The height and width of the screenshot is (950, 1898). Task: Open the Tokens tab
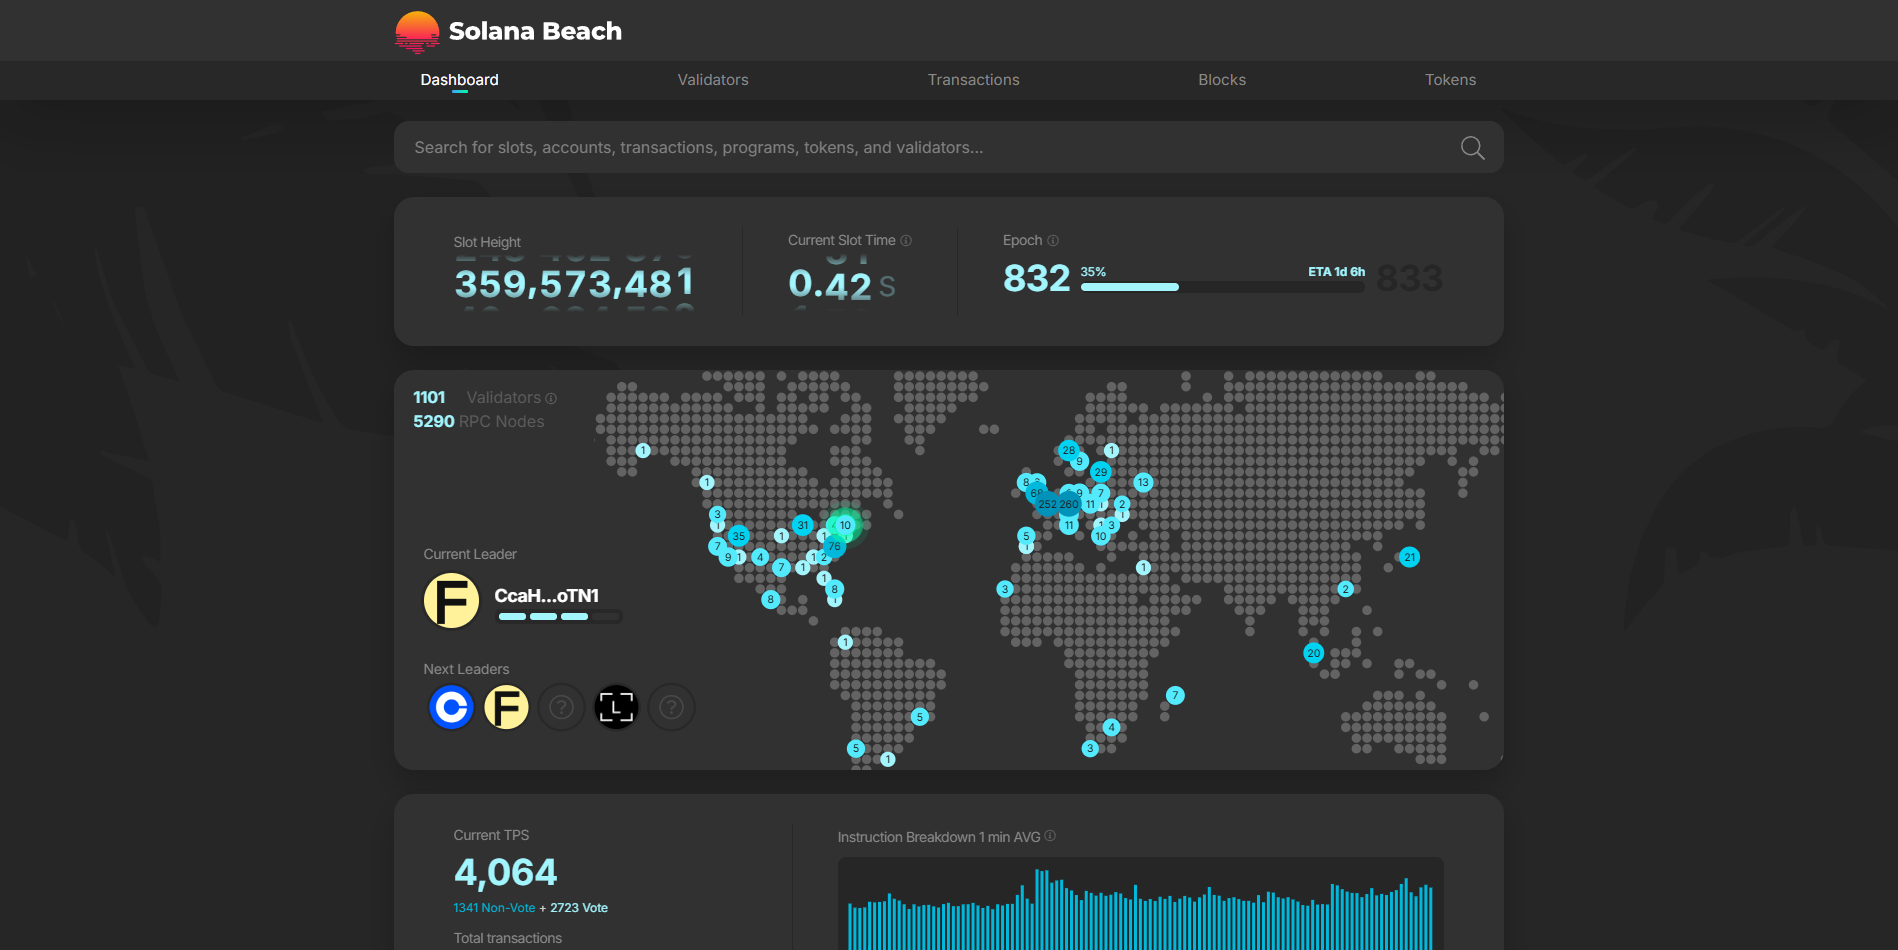point(1450,80)
